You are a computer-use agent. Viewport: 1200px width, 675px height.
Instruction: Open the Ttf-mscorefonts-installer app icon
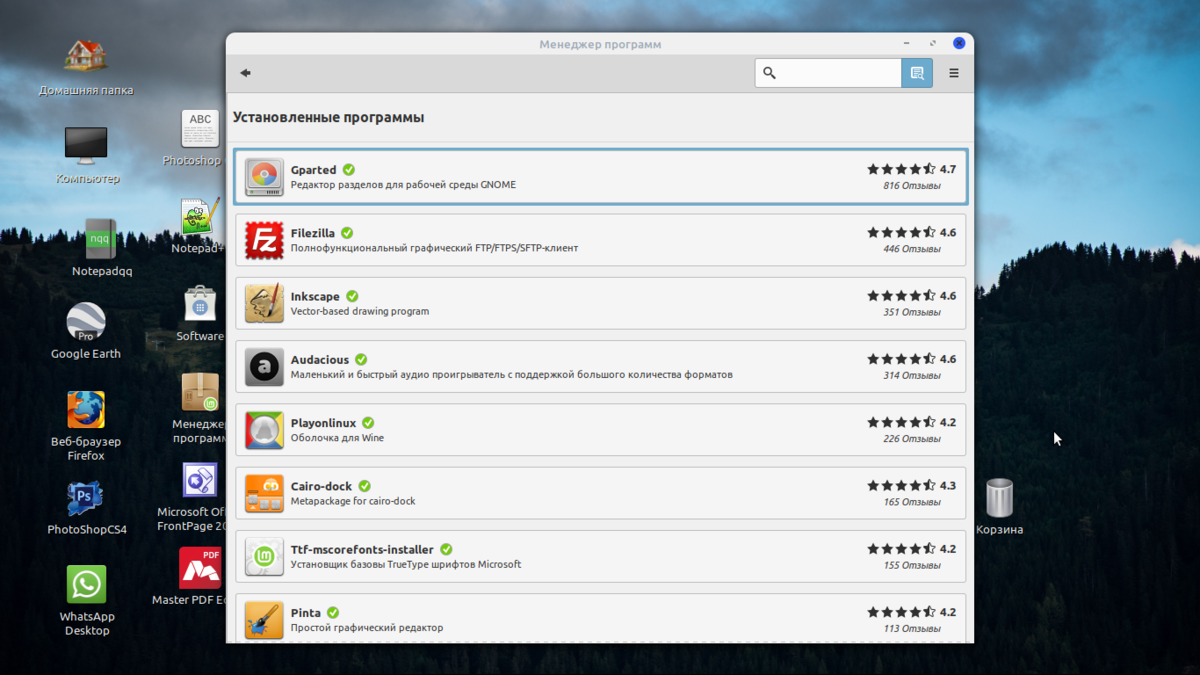(x=264, y=557)
